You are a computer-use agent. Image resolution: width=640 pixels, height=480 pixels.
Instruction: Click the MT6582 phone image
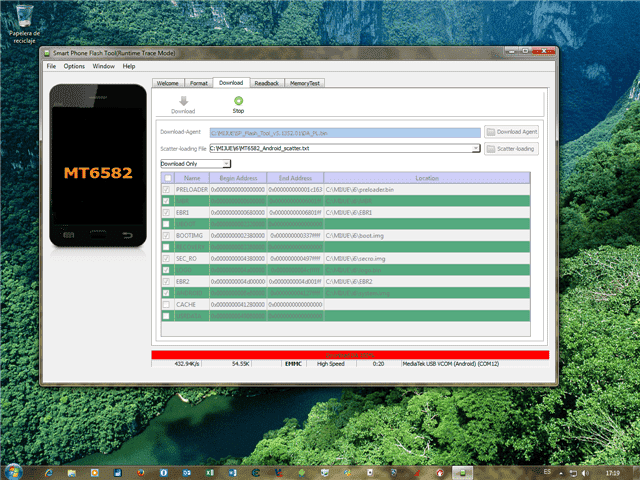98,165
